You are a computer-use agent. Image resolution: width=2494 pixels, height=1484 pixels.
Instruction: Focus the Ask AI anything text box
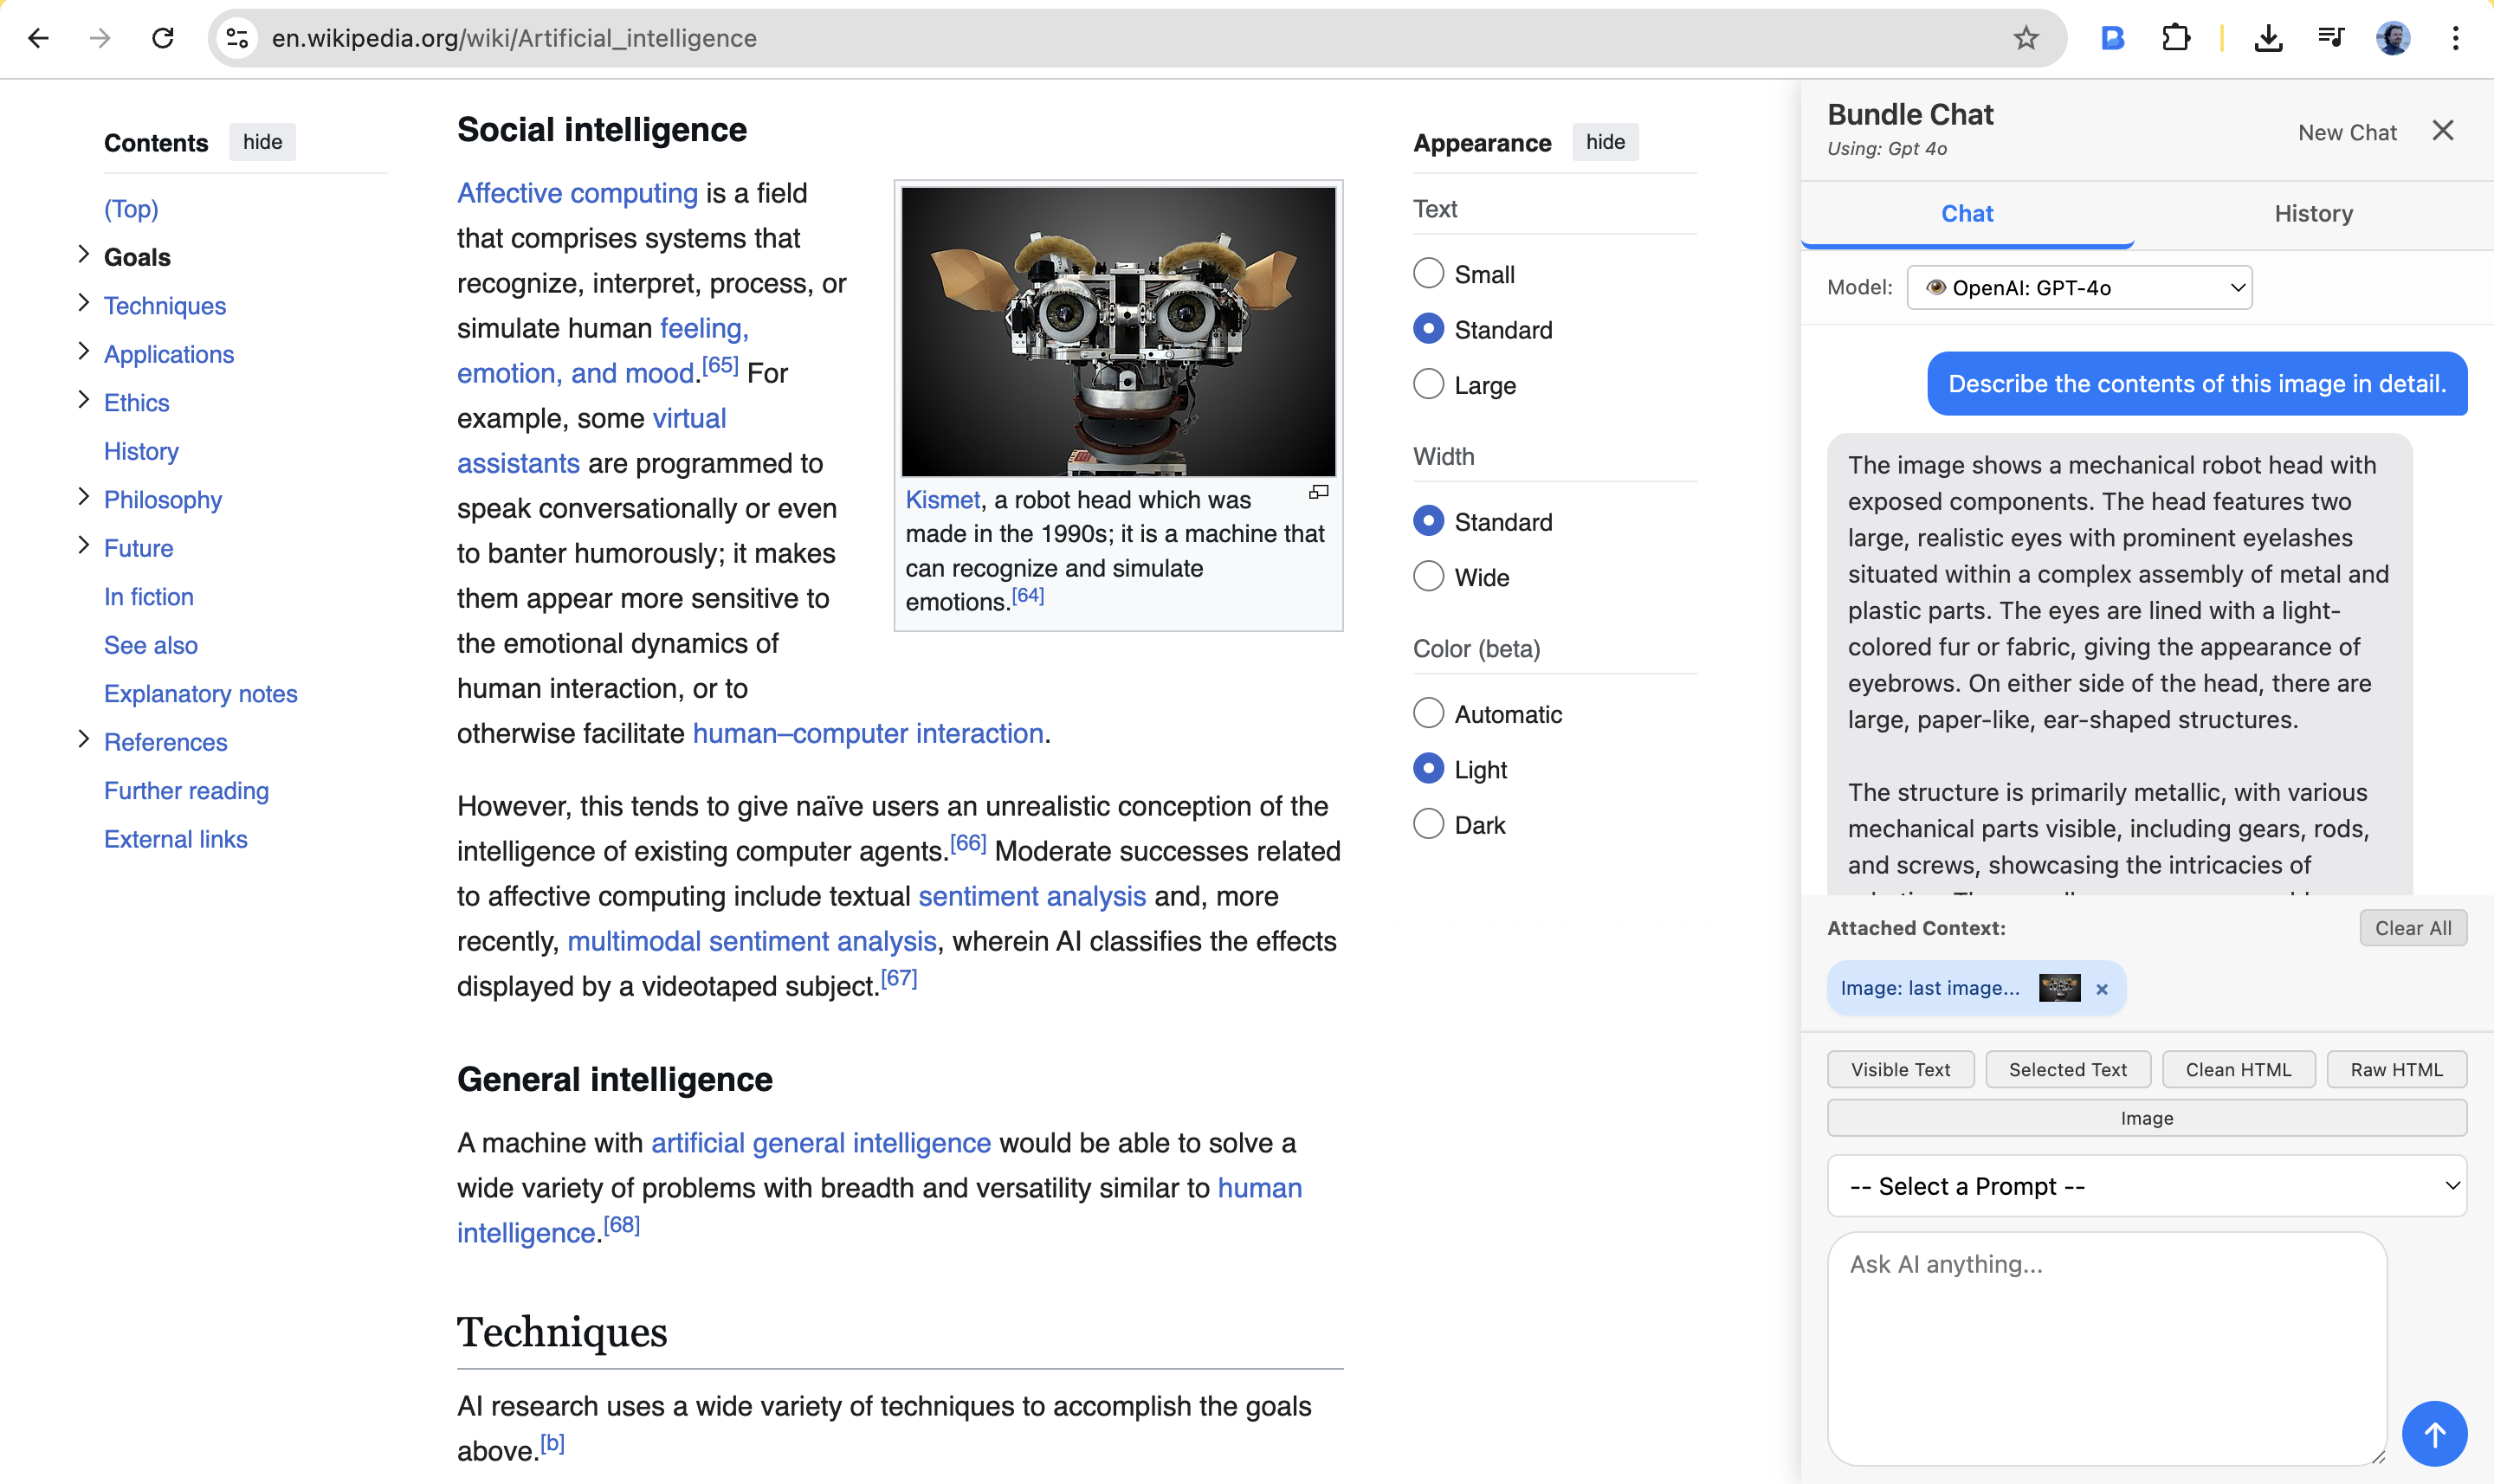[x=2107, y=1348]
